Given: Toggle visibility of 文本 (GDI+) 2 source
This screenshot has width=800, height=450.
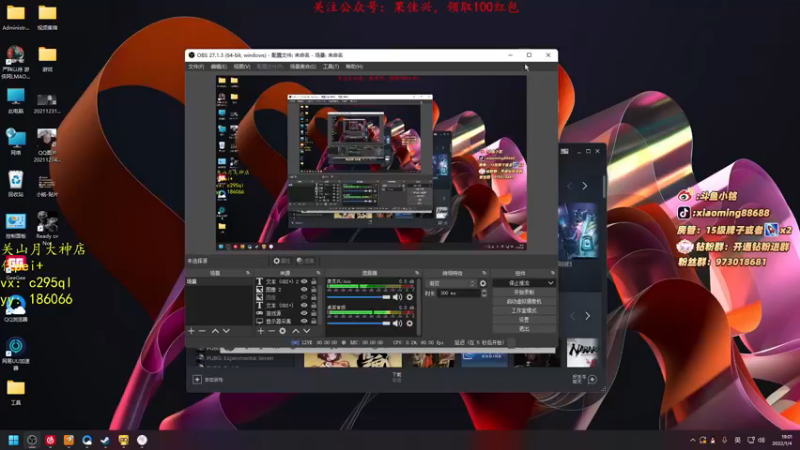Looking at the screenshot, I should [x=304, y=282].
